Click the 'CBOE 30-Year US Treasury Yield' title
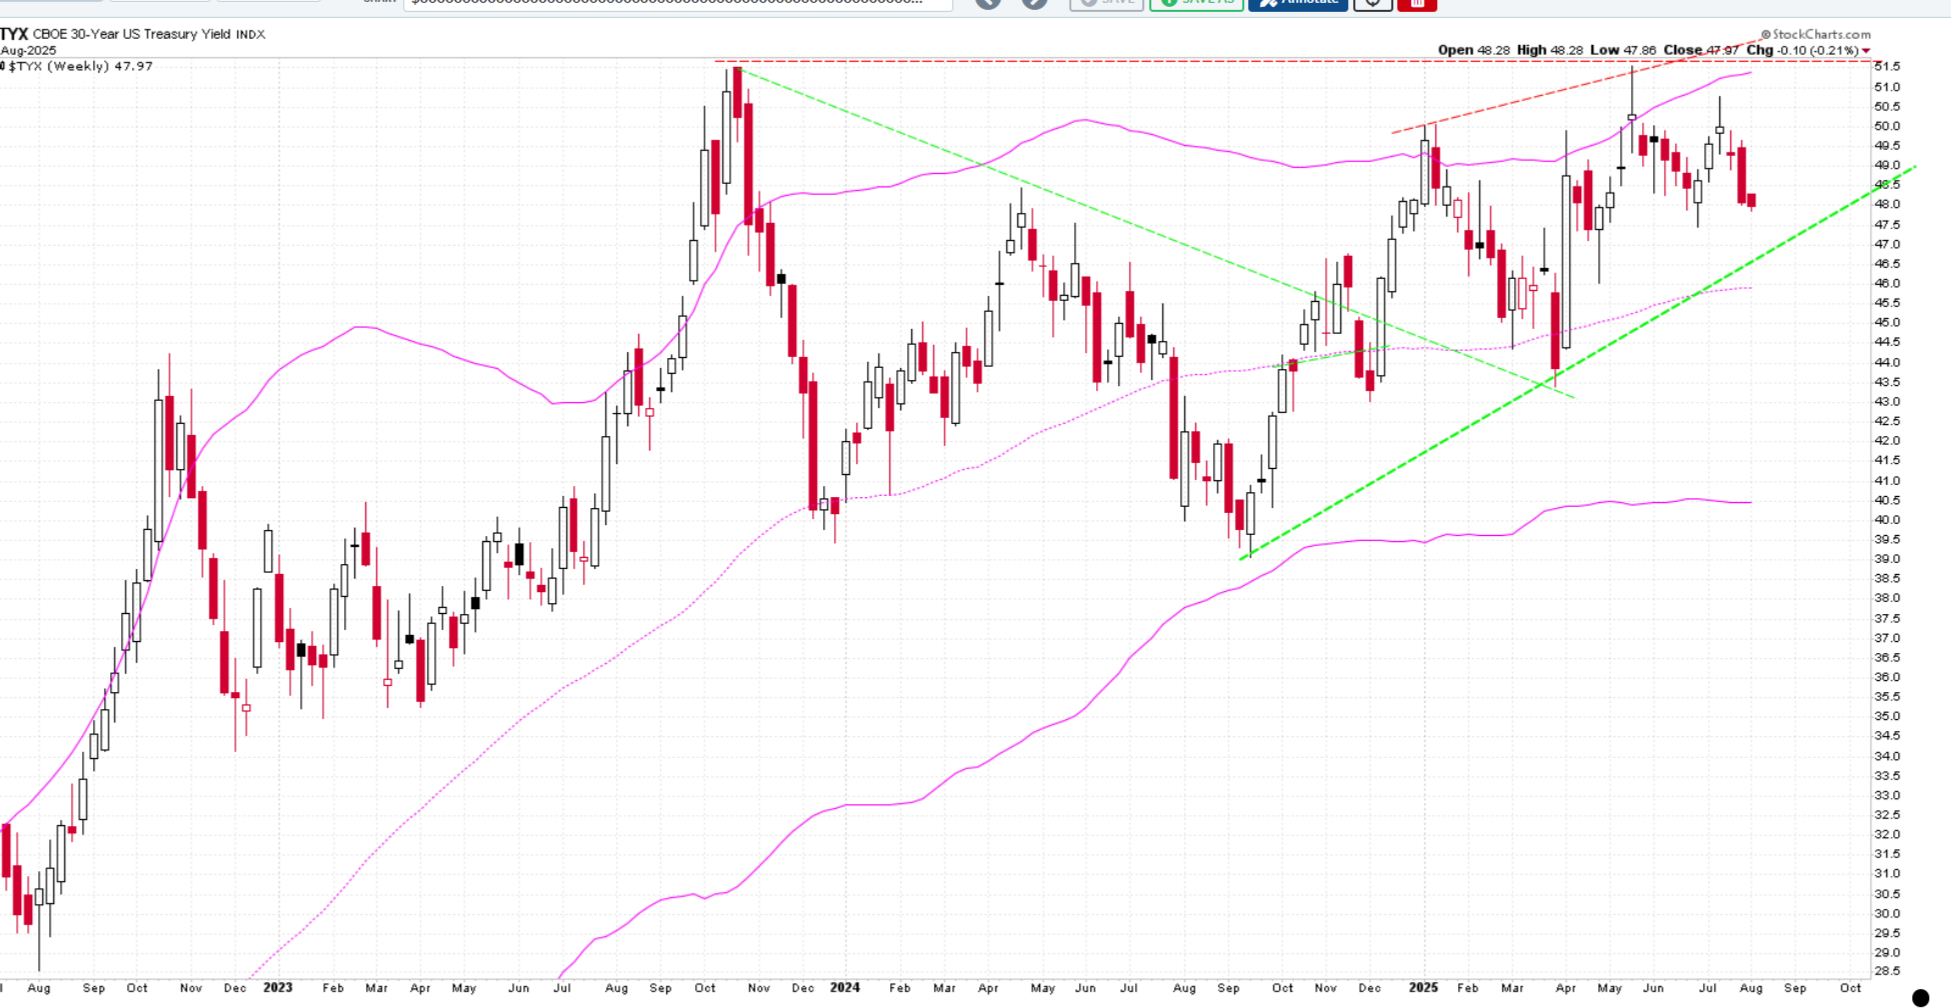 click(132, 34)
